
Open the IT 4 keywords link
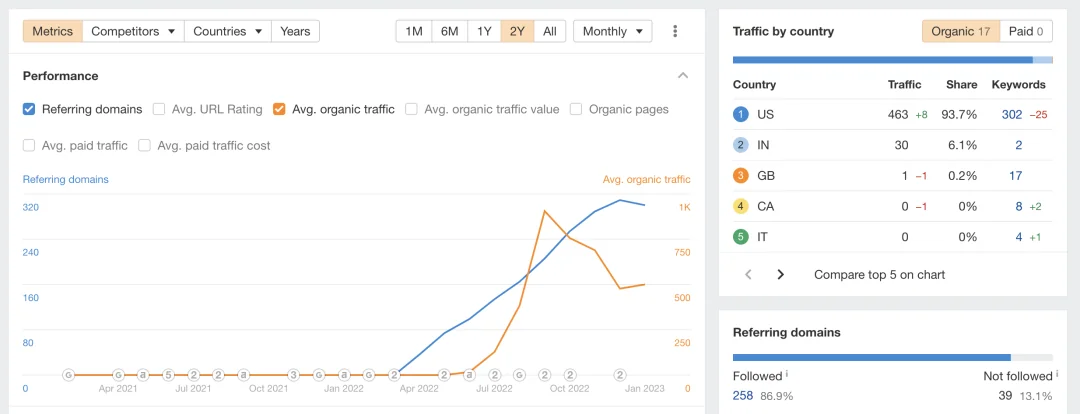coord(1019,237)
